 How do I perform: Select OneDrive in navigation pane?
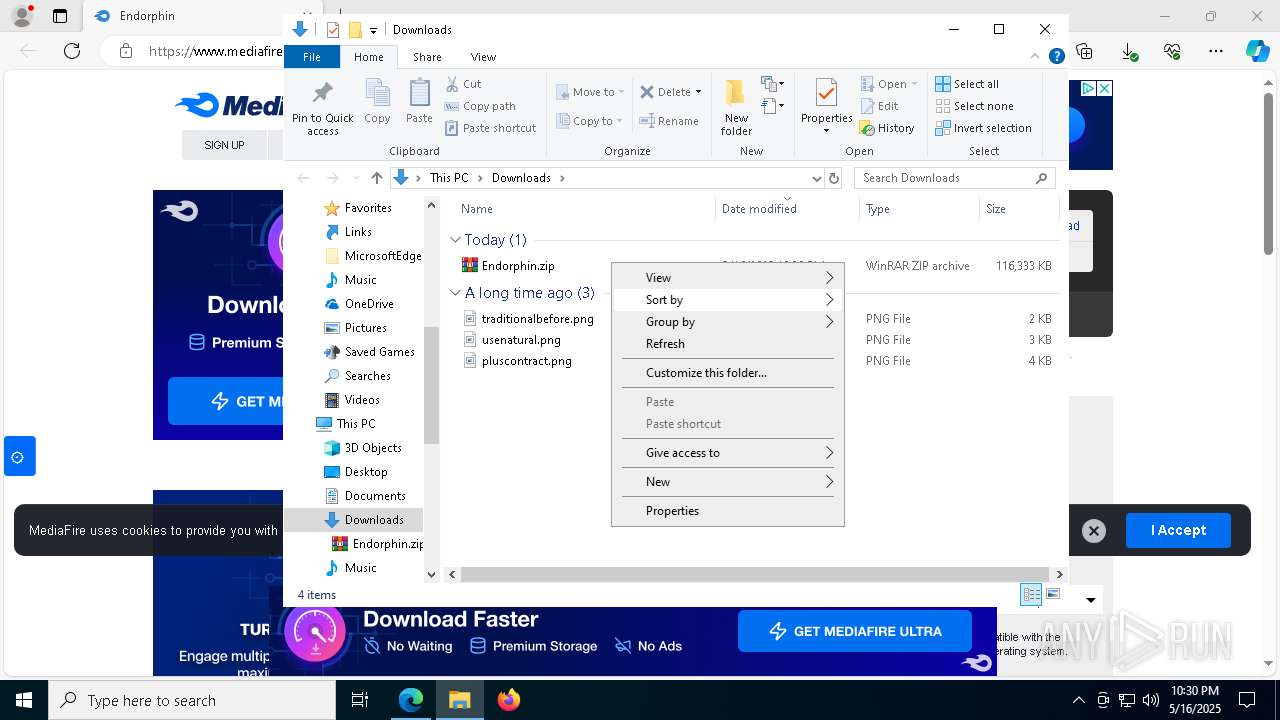coord(369,304)
